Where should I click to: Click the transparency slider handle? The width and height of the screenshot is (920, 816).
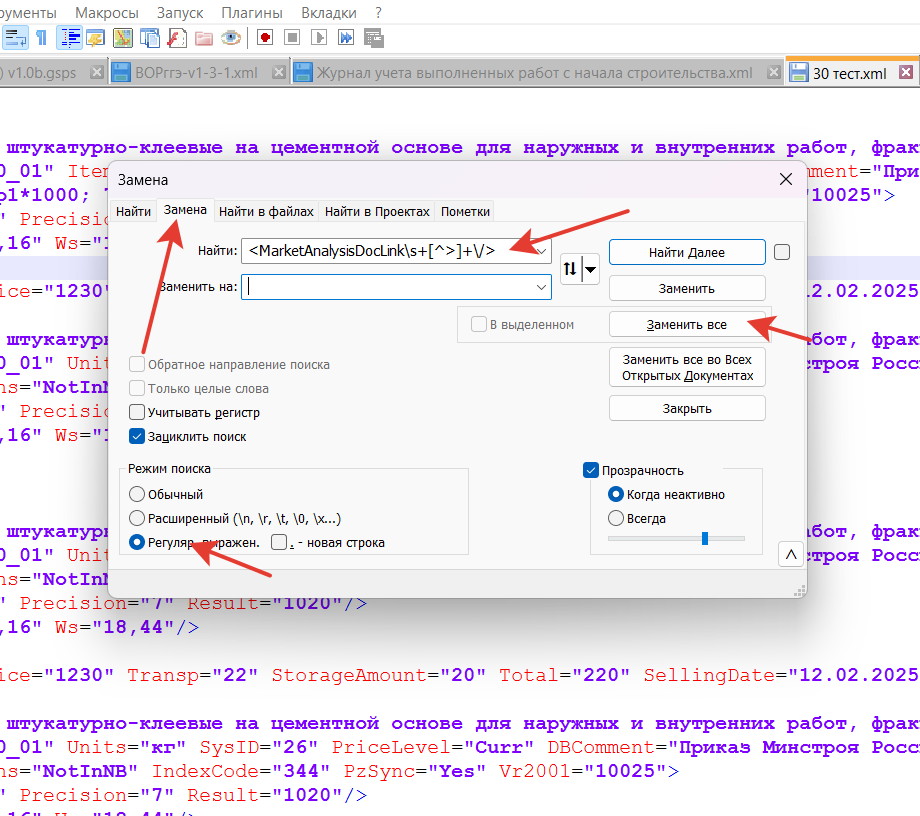click(x=705, y=538)
